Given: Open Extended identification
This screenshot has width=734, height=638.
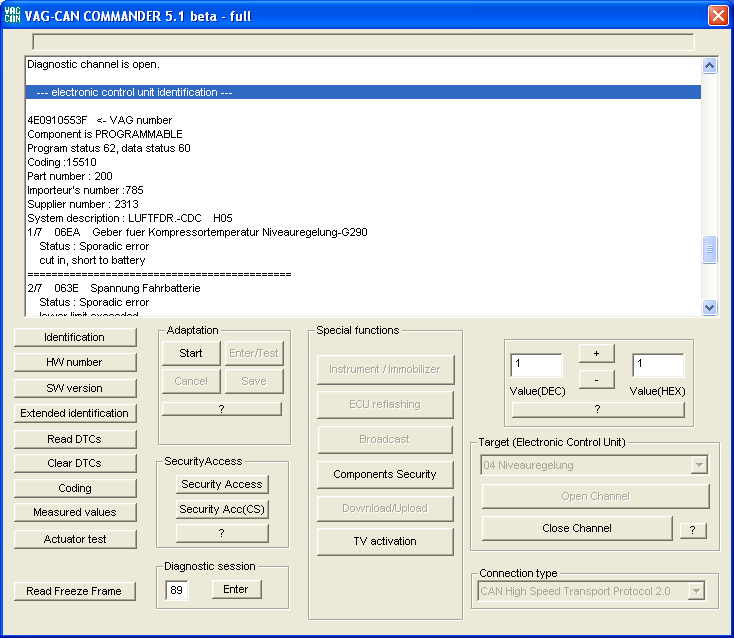Looking at the screenshot, I should click(x=75, y=413).
